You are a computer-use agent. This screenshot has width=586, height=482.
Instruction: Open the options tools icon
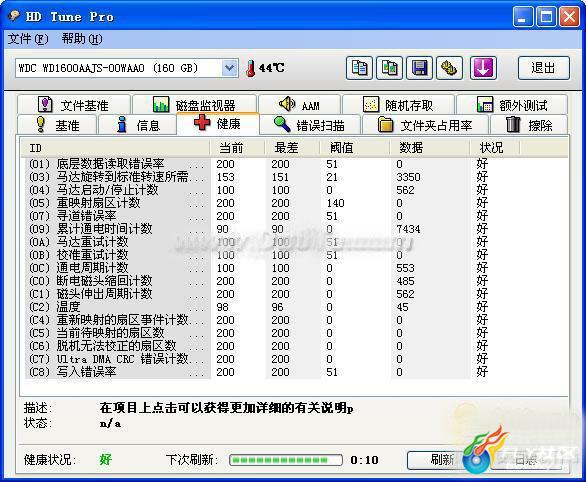click(450, 68)
